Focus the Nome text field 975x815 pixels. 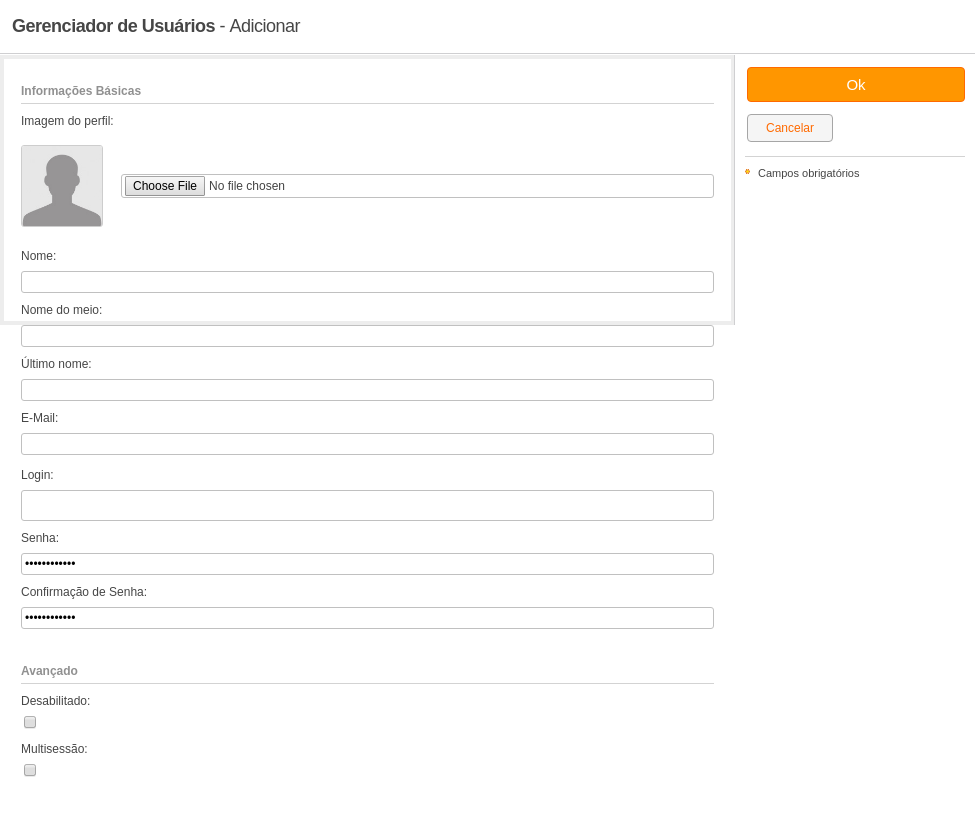point(367,282)
